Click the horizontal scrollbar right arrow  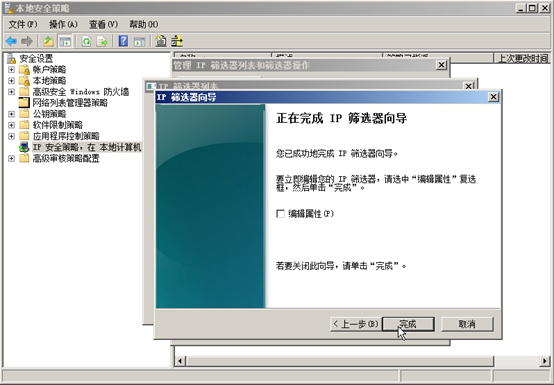point(545,361)
